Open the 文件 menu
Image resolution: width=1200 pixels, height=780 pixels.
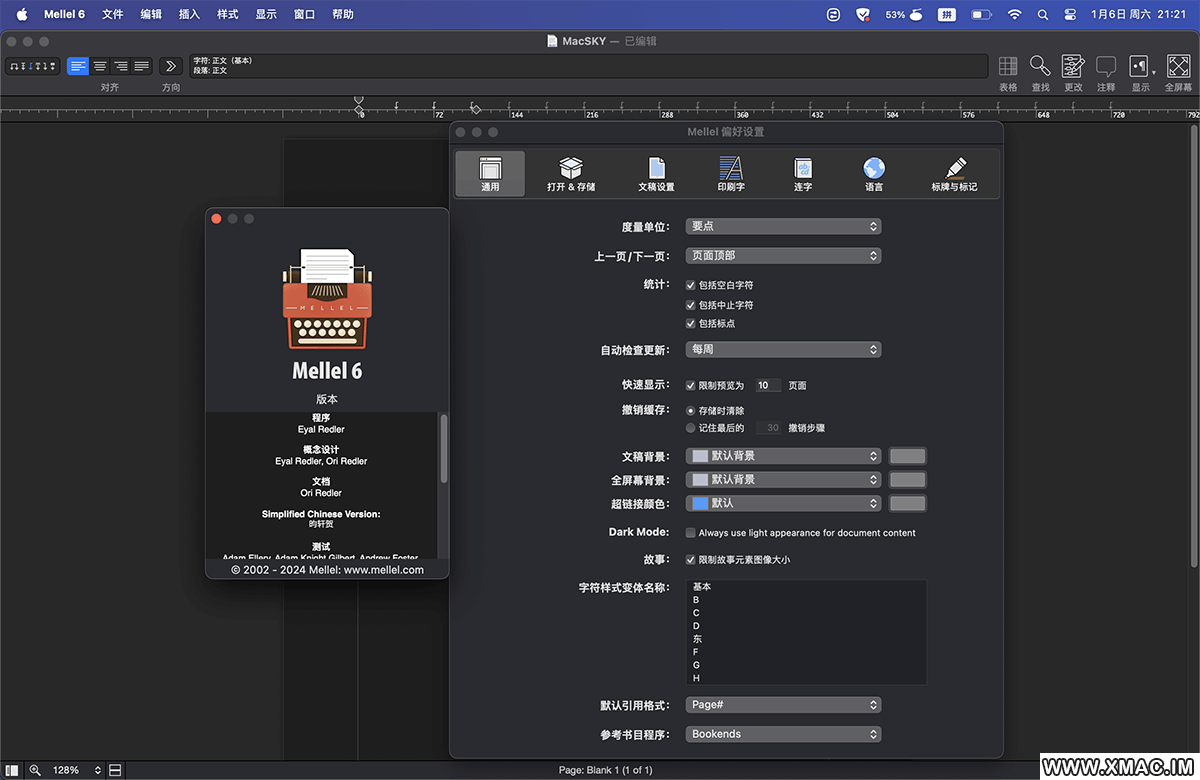coord(113,14)
